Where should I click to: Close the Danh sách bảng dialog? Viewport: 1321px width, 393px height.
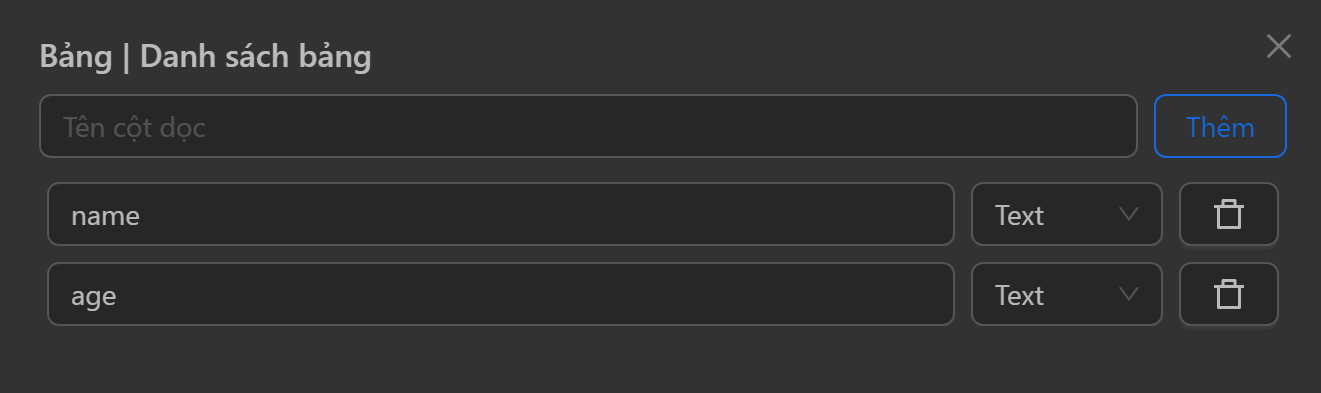(x=1278, y=46)
